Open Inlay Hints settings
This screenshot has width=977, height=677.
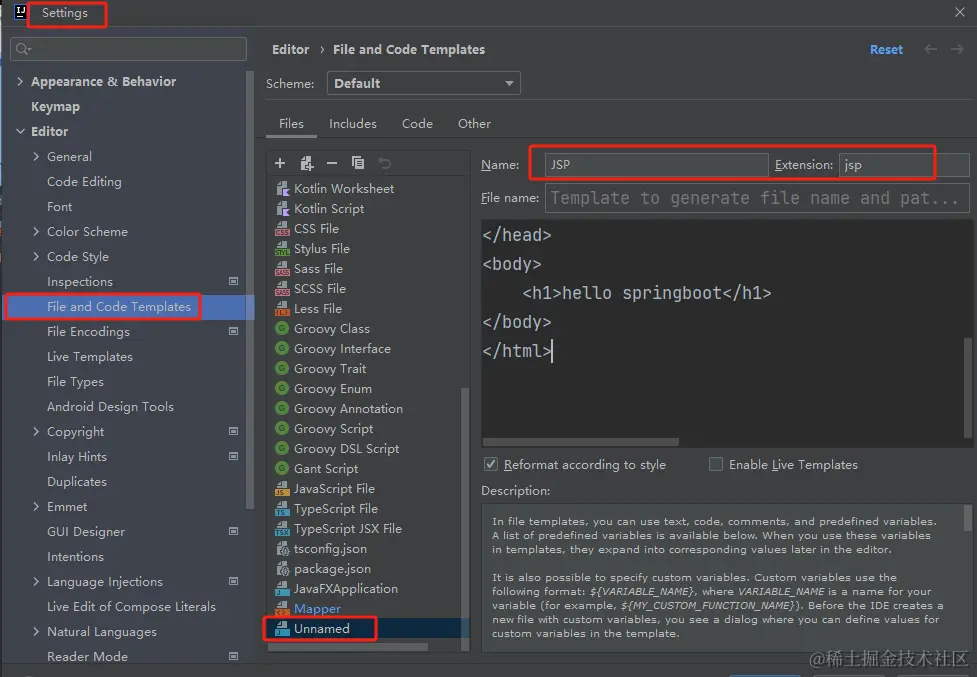77,457
